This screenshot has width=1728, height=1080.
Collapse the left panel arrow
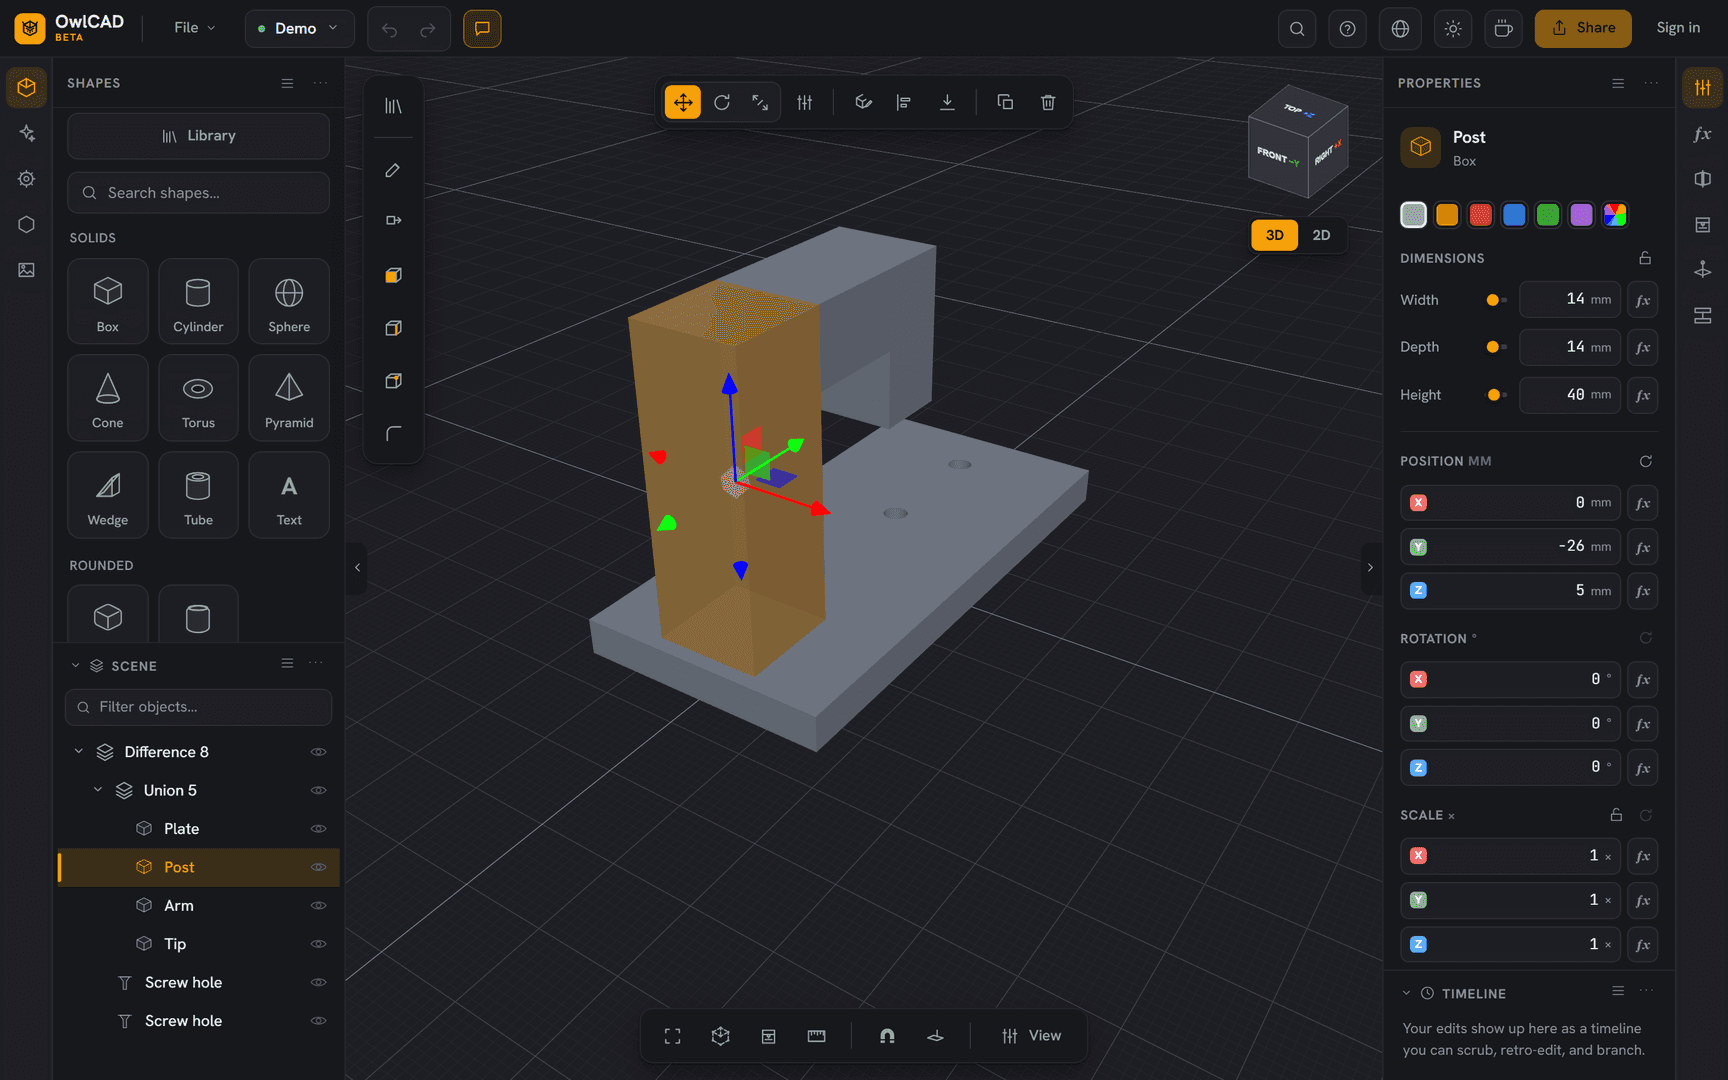point(357,568)
